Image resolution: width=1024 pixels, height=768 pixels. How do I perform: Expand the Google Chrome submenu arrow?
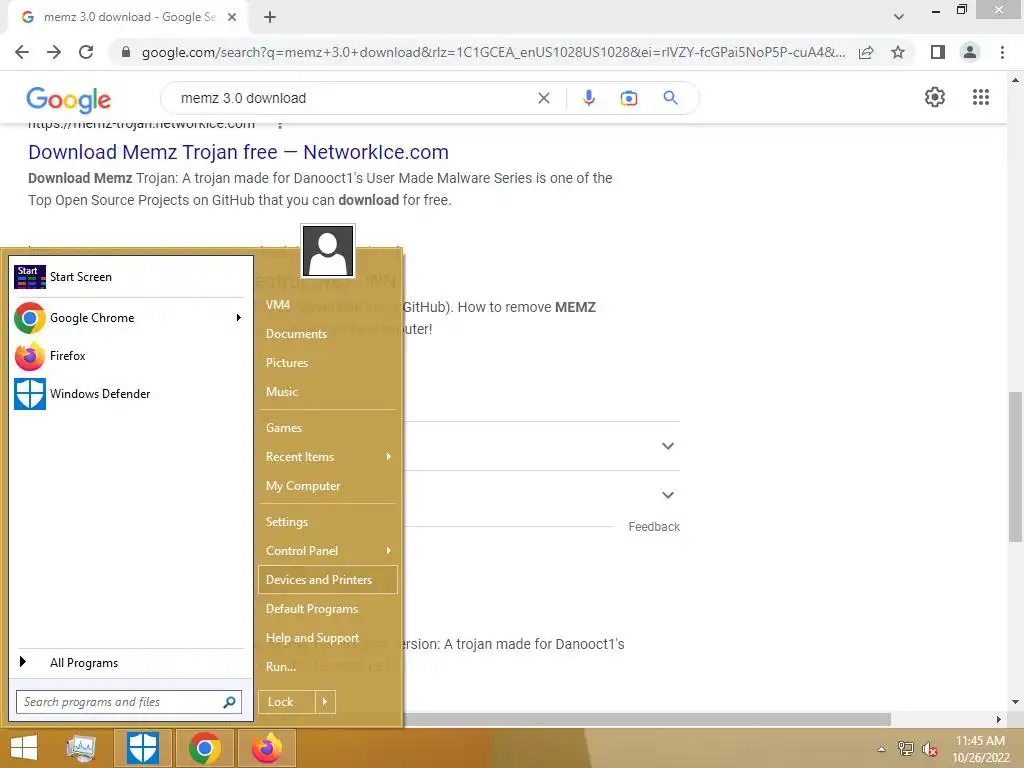[239, 317]
